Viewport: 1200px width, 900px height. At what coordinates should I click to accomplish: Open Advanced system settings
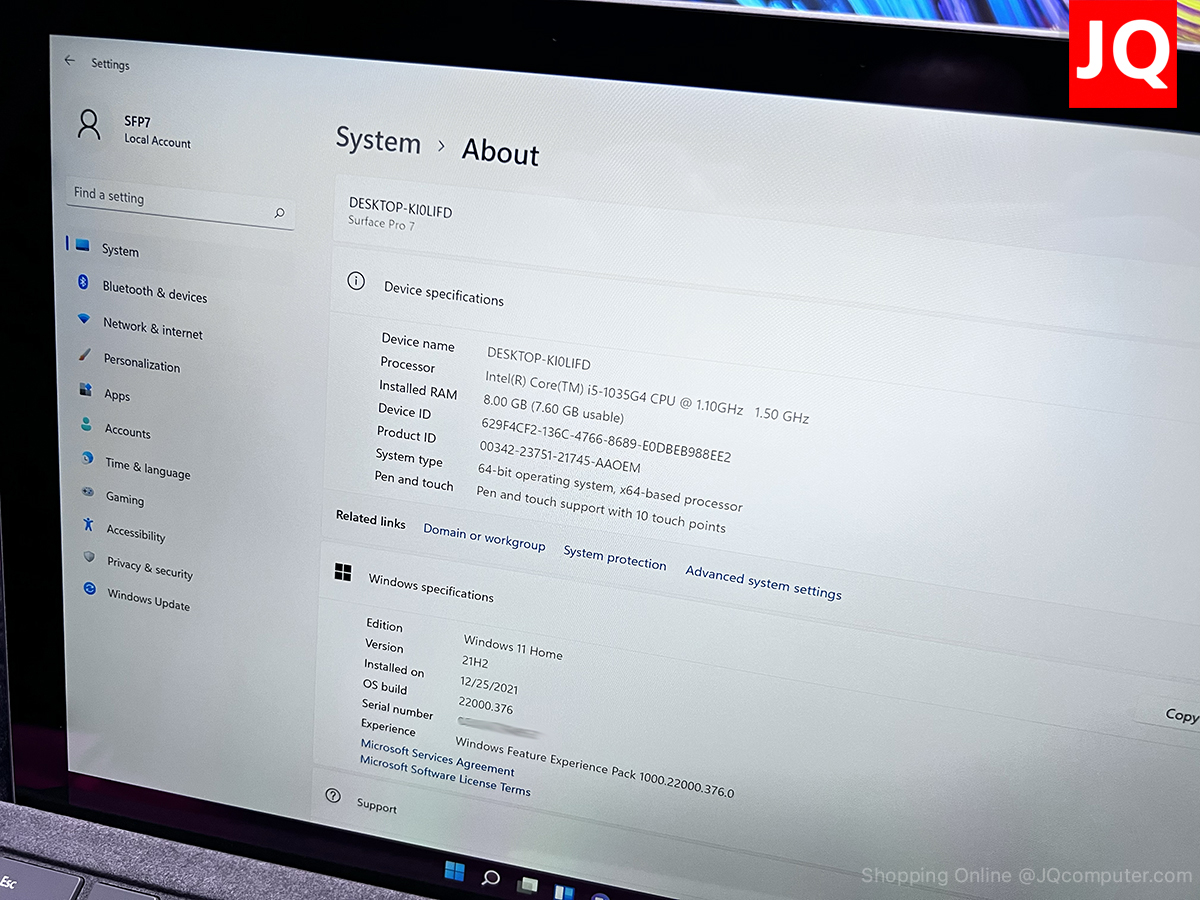(x=763, y=581)
